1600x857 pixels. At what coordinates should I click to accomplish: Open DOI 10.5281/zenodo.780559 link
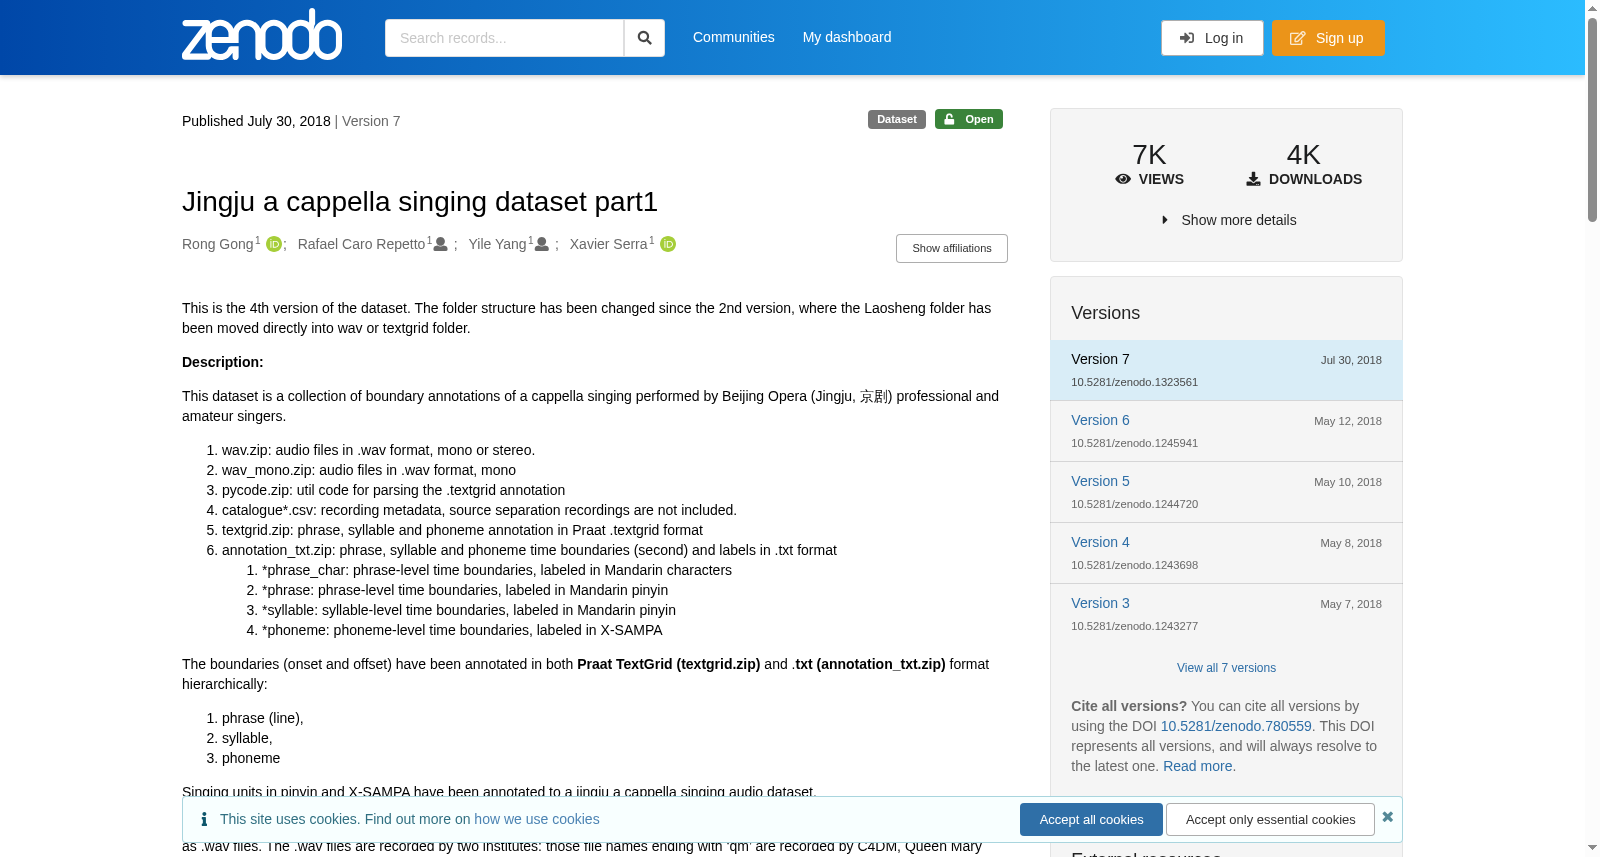tap(1236, 726)
